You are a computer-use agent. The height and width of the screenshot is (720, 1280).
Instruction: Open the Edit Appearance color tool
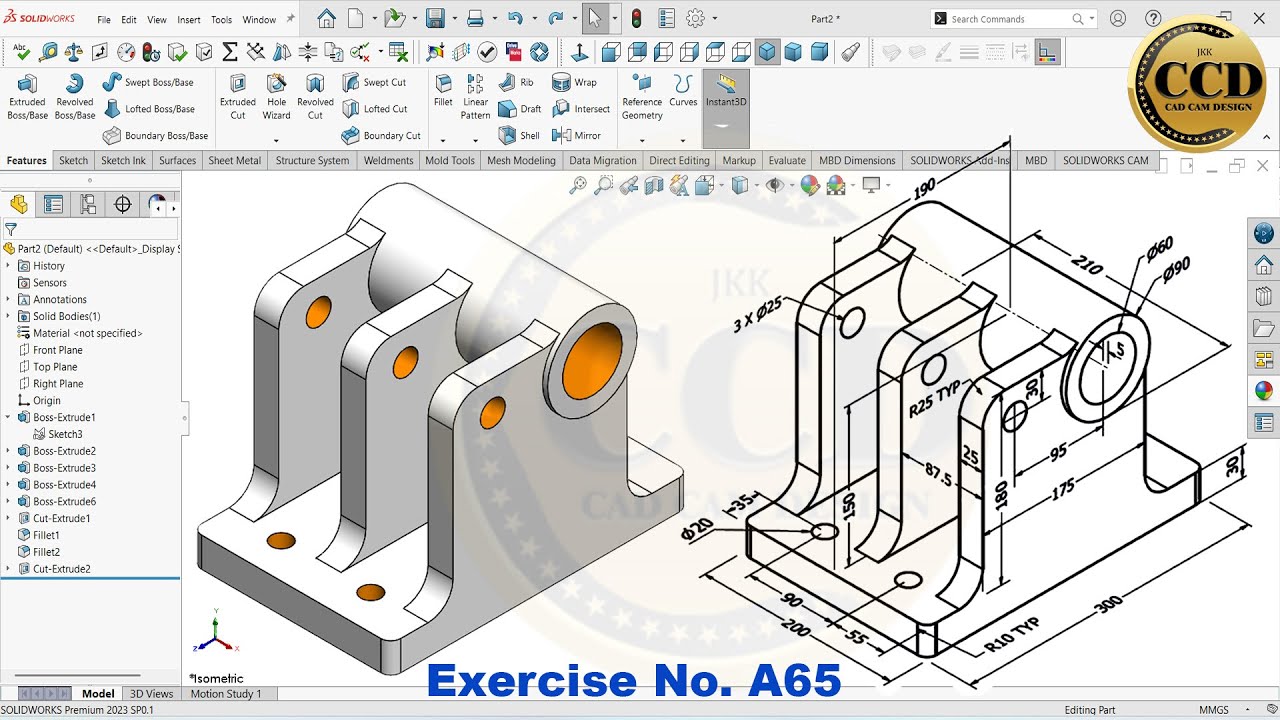click(810, 185)
